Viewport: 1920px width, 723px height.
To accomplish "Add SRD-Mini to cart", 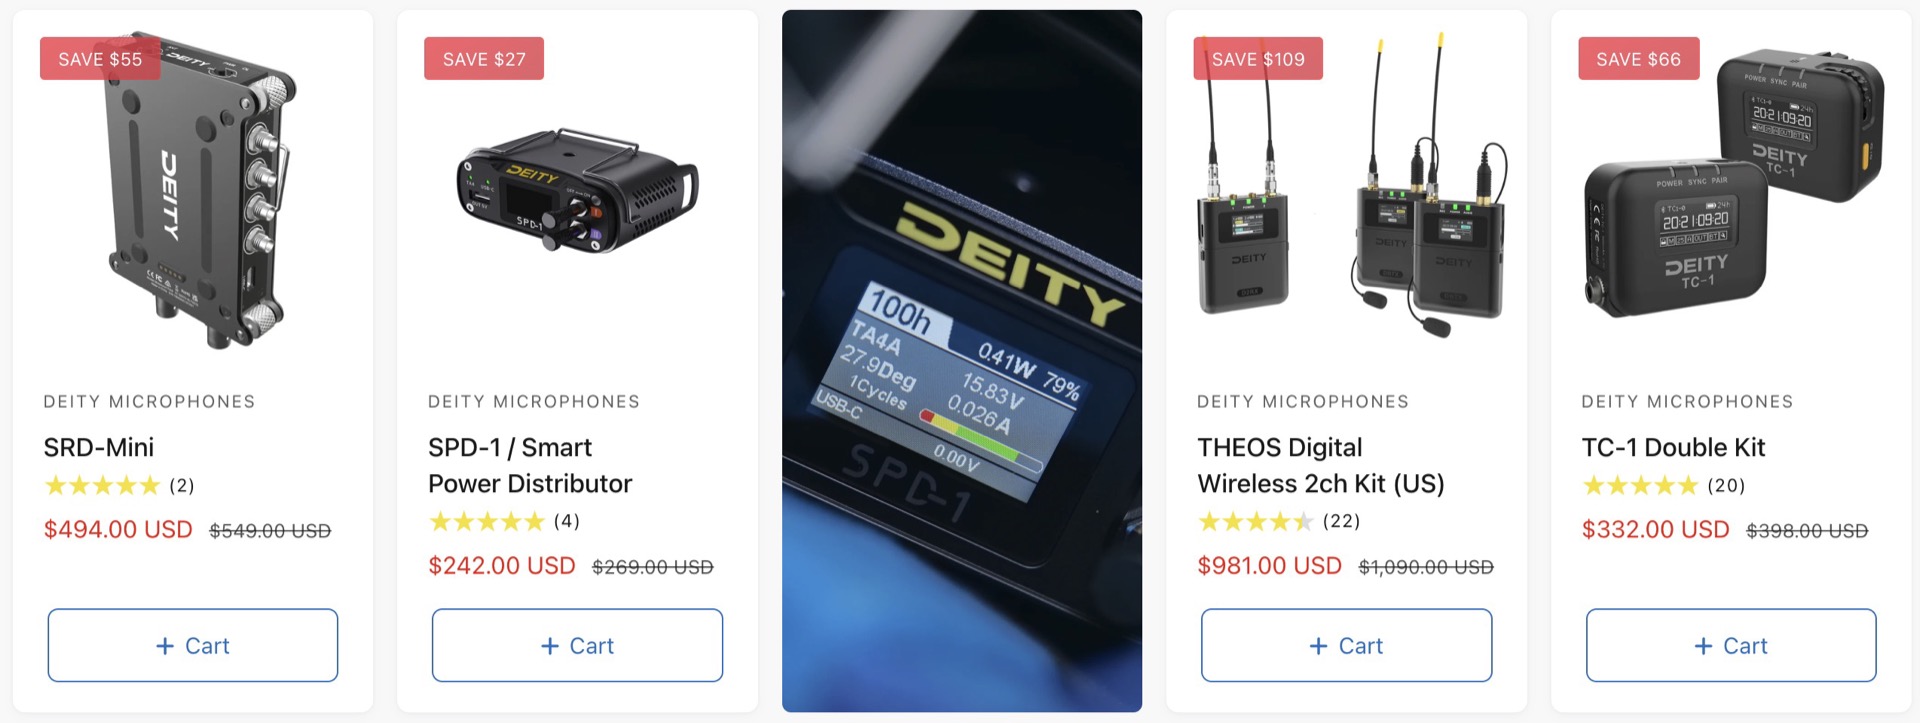I will click(193, 645).
